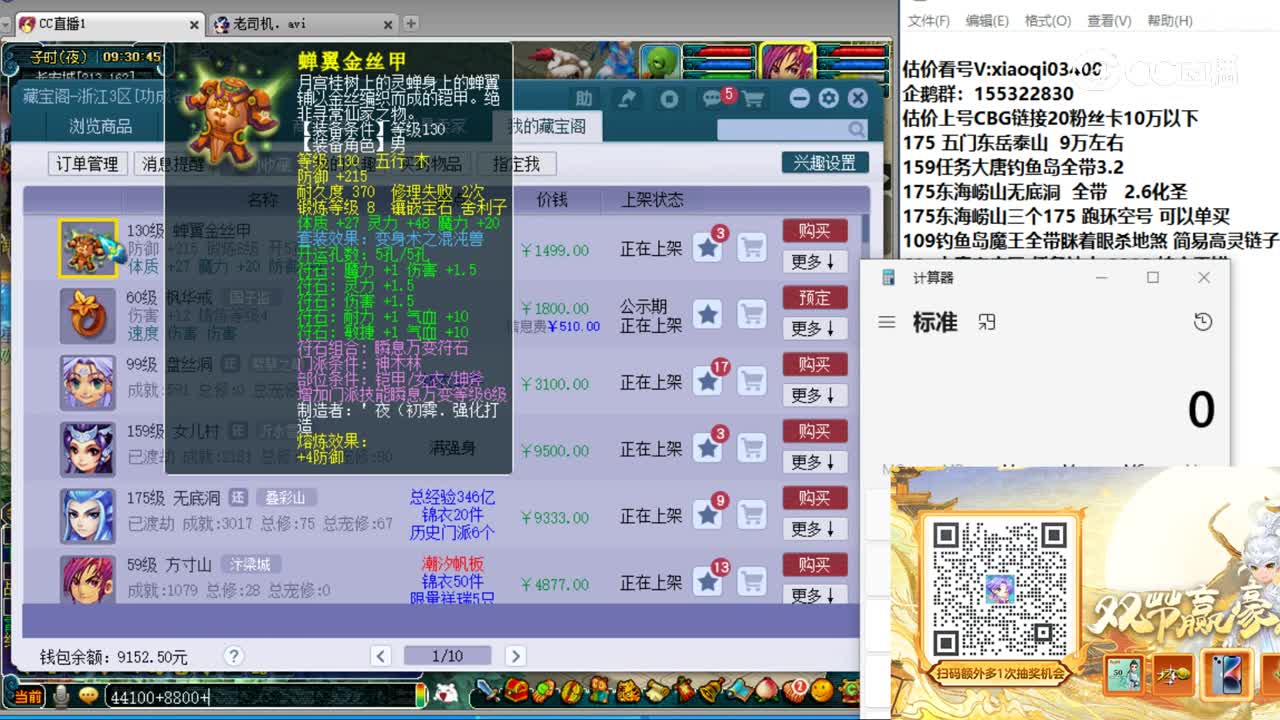Expand 更多 for 蝉翼金丝甲 row
Viewport: 1280px width, 720px height.
pyautogui.click(x=814, y=261)
